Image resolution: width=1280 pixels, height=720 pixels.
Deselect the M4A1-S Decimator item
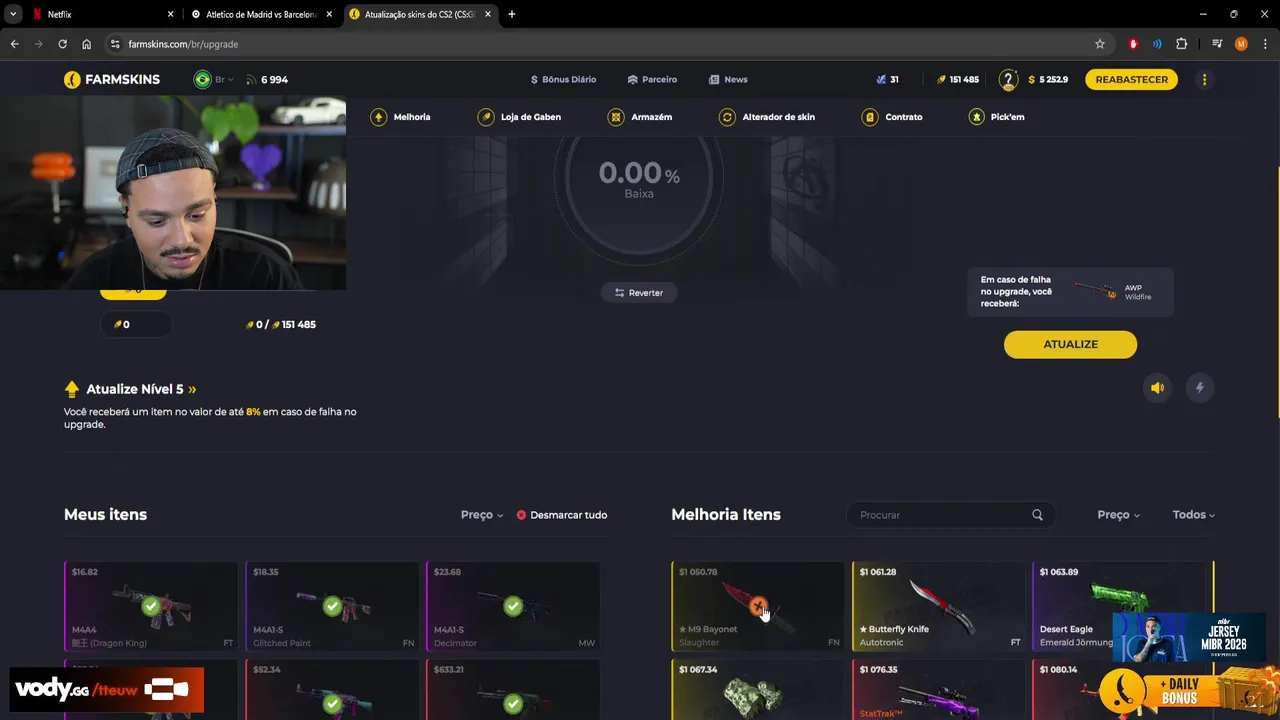coord(513,606)
